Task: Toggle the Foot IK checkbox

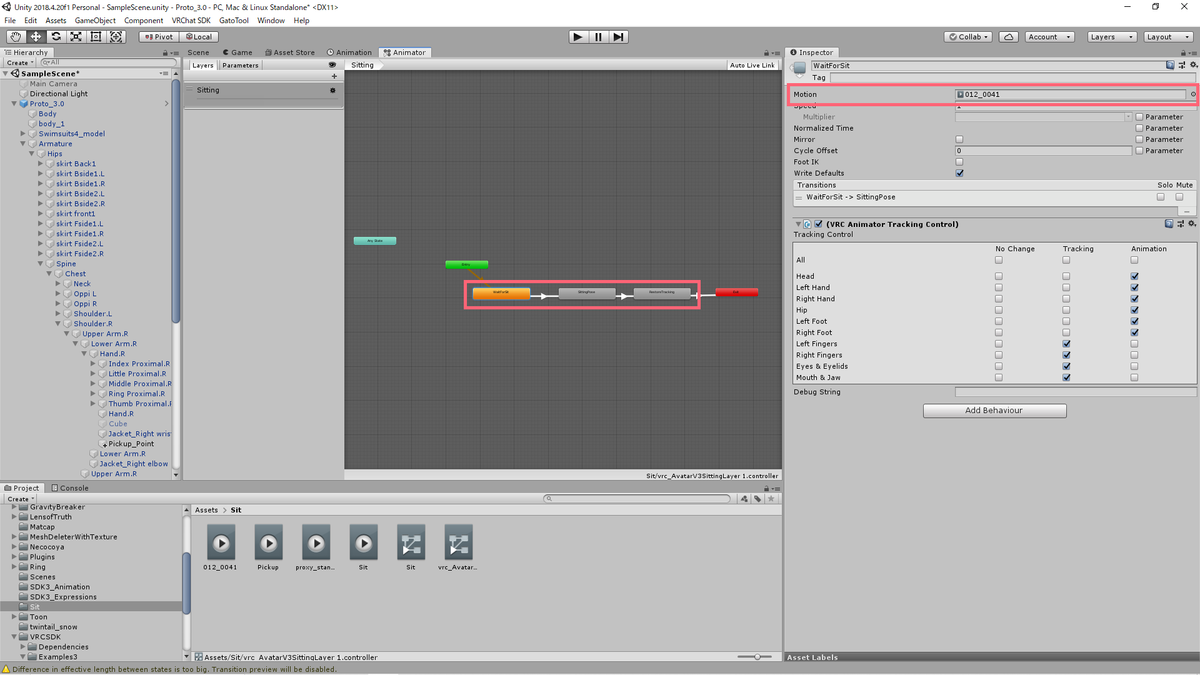Action: 959,162
